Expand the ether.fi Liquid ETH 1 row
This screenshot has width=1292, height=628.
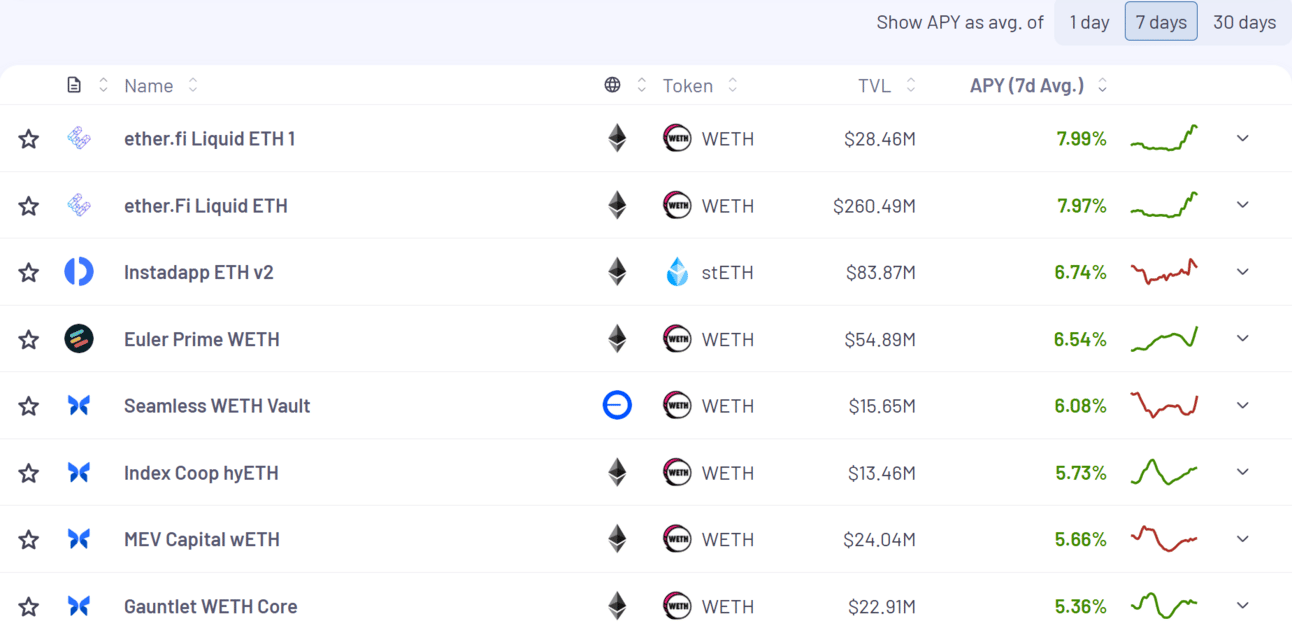click(x=1243, y=138)
